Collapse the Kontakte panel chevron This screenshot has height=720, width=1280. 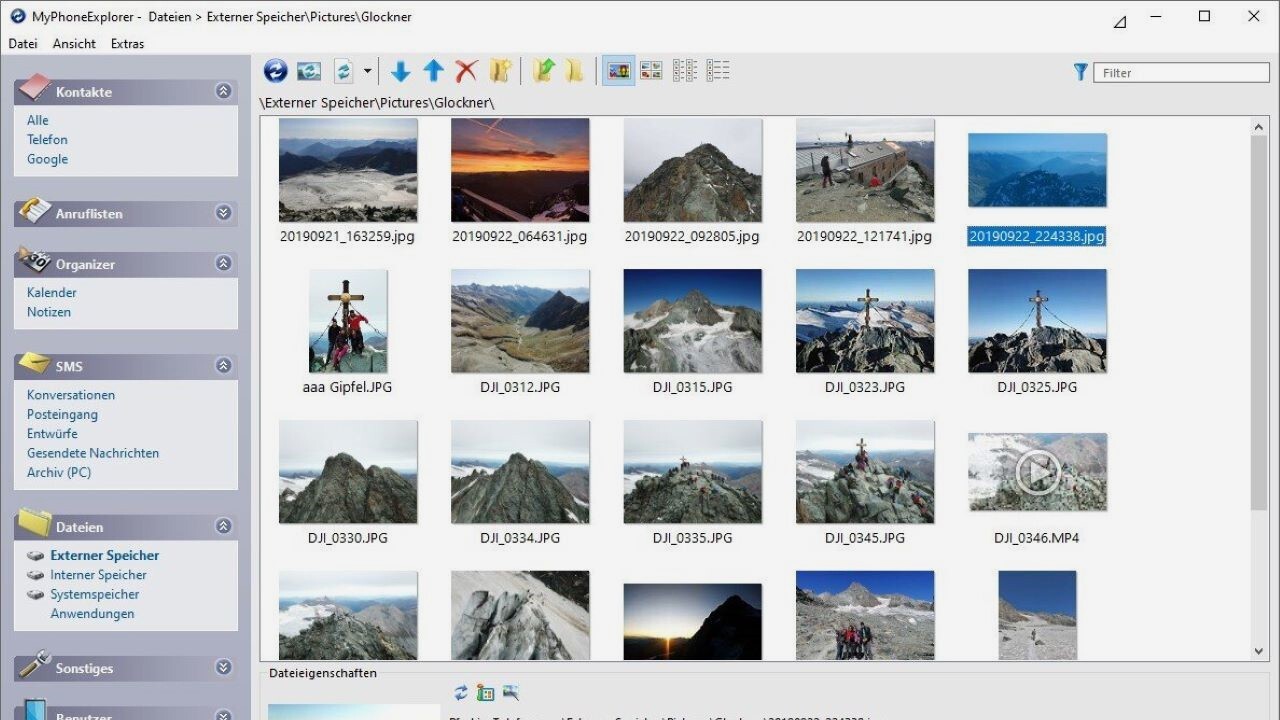tap(223, 89)
